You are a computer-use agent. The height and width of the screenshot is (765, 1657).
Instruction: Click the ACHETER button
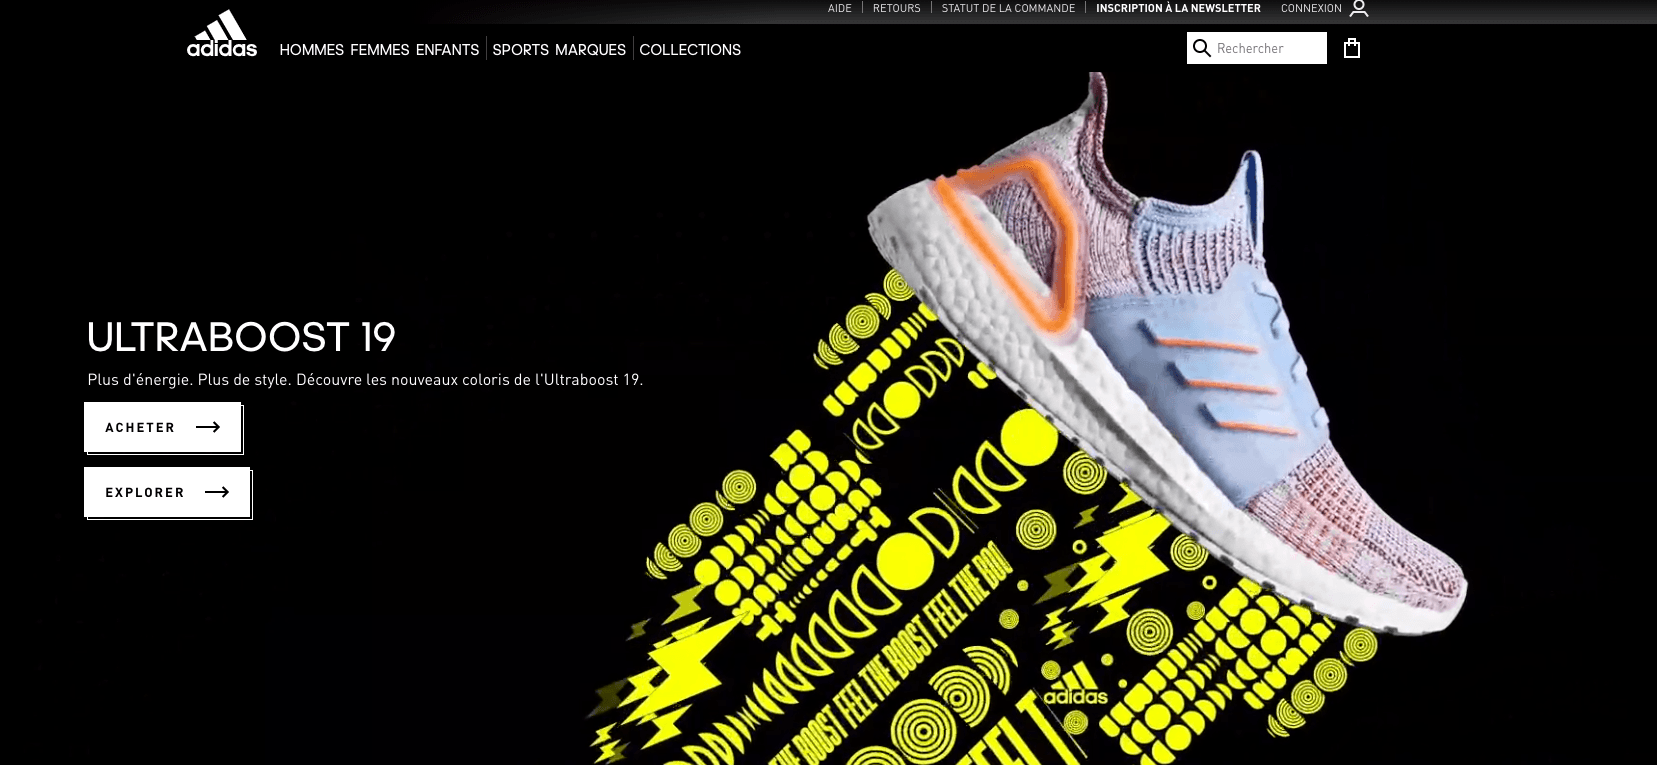click(x=163, y=427)
